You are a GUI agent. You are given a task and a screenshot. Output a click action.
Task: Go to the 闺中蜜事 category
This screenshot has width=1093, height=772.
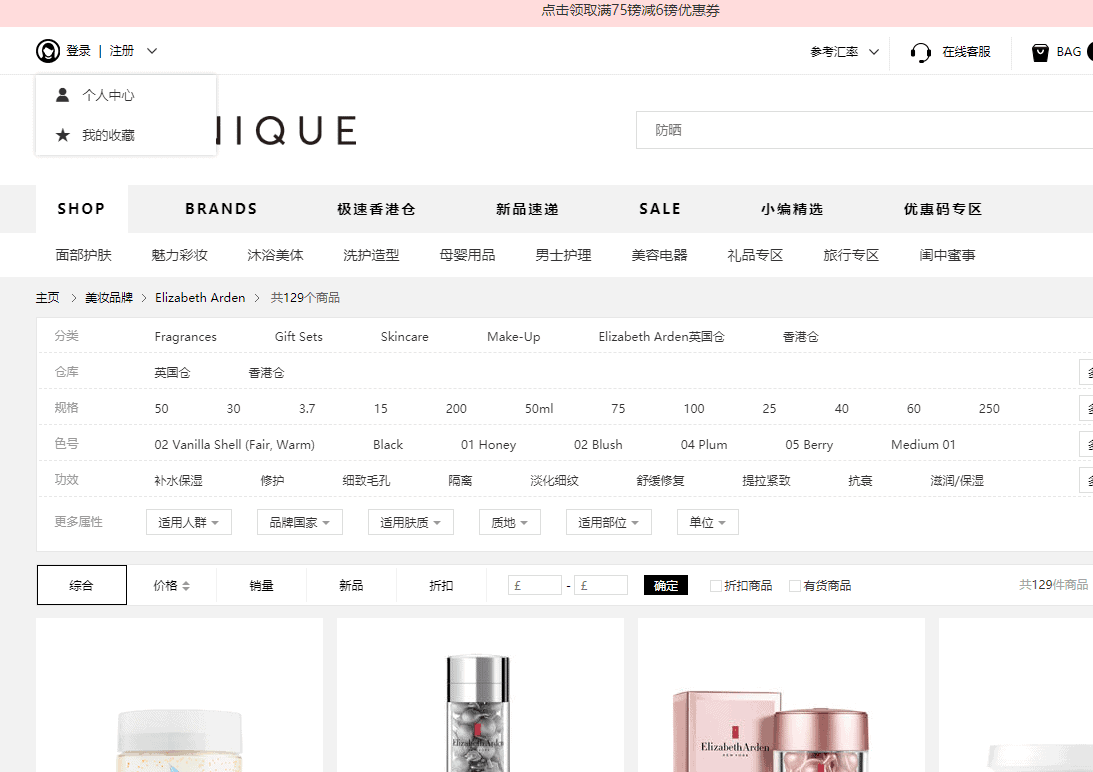947,255
